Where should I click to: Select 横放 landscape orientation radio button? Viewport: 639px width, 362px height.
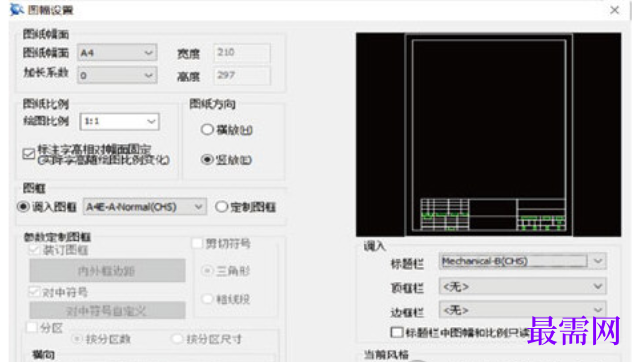207,130
